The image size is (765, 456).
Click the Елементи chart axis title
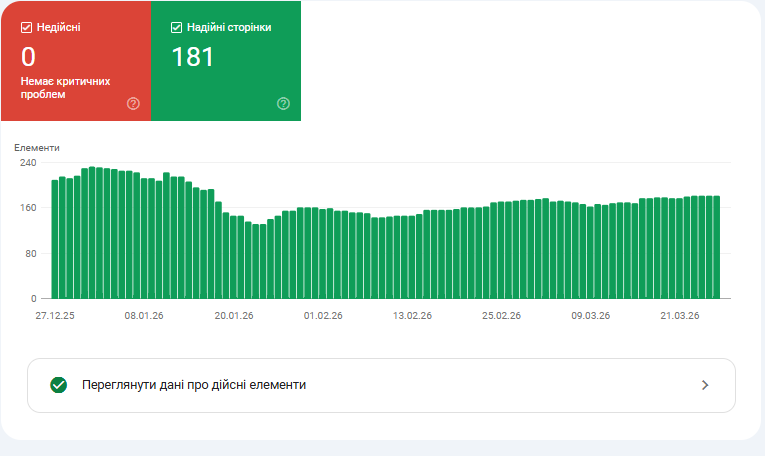[x=37, y=148]
